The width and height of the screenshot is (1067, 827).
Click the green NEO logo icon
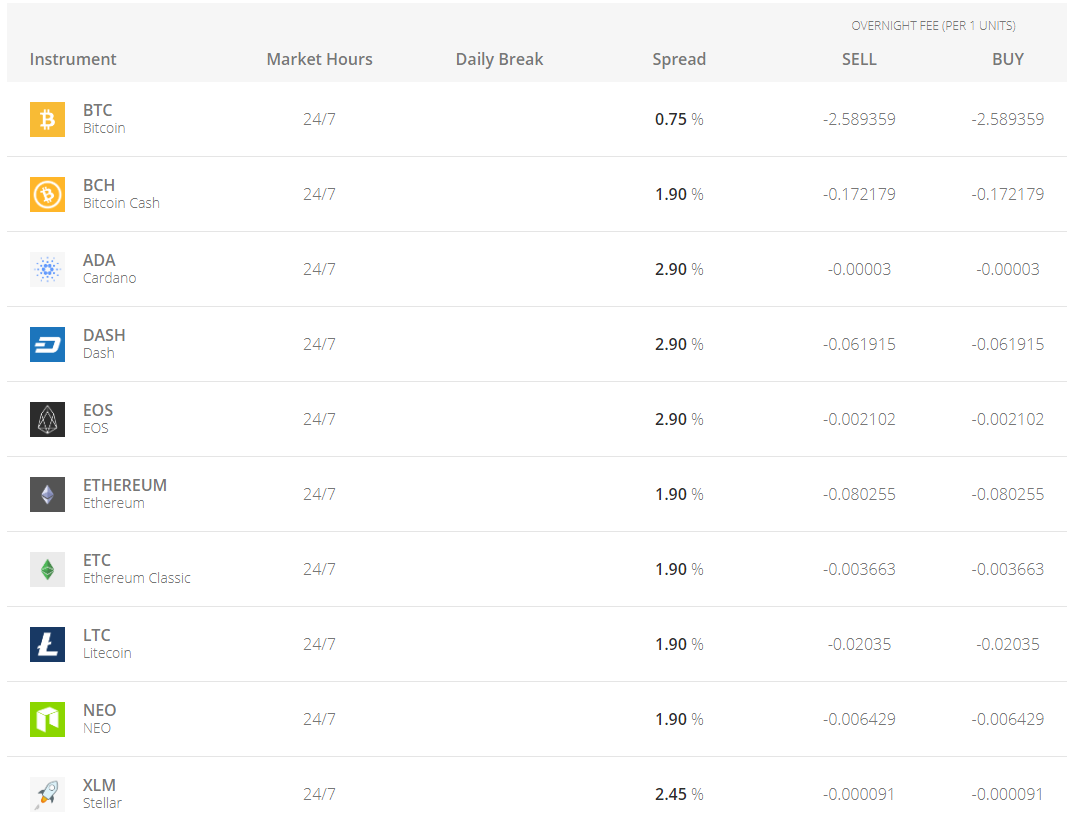coord(48,719)
